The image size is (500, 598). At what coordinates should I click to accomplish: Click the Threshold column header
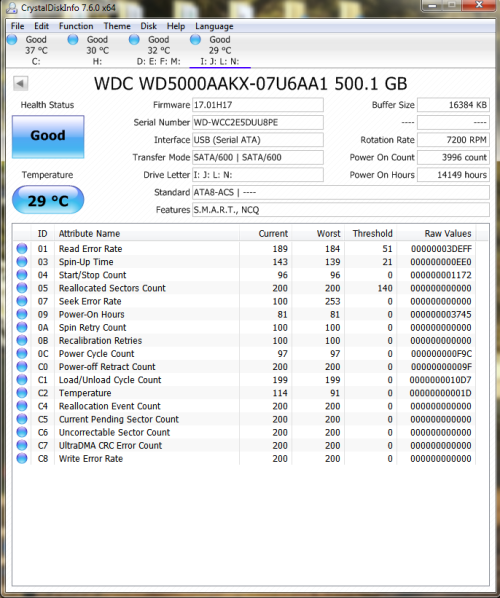coord(370,233)
